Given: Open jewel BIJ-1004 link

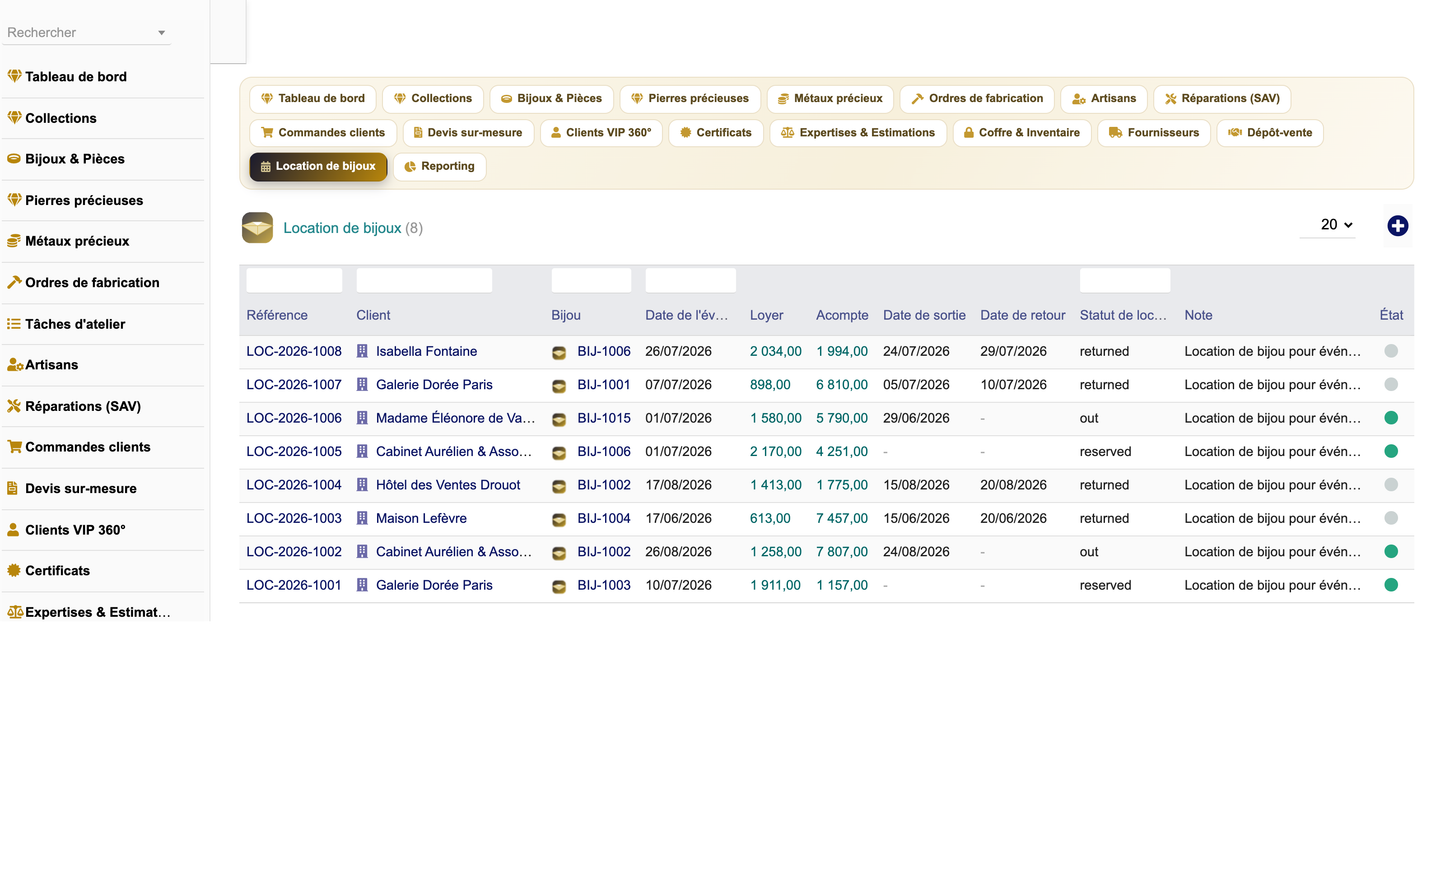Looking at the screenshot, I should [x=604, y=519].
